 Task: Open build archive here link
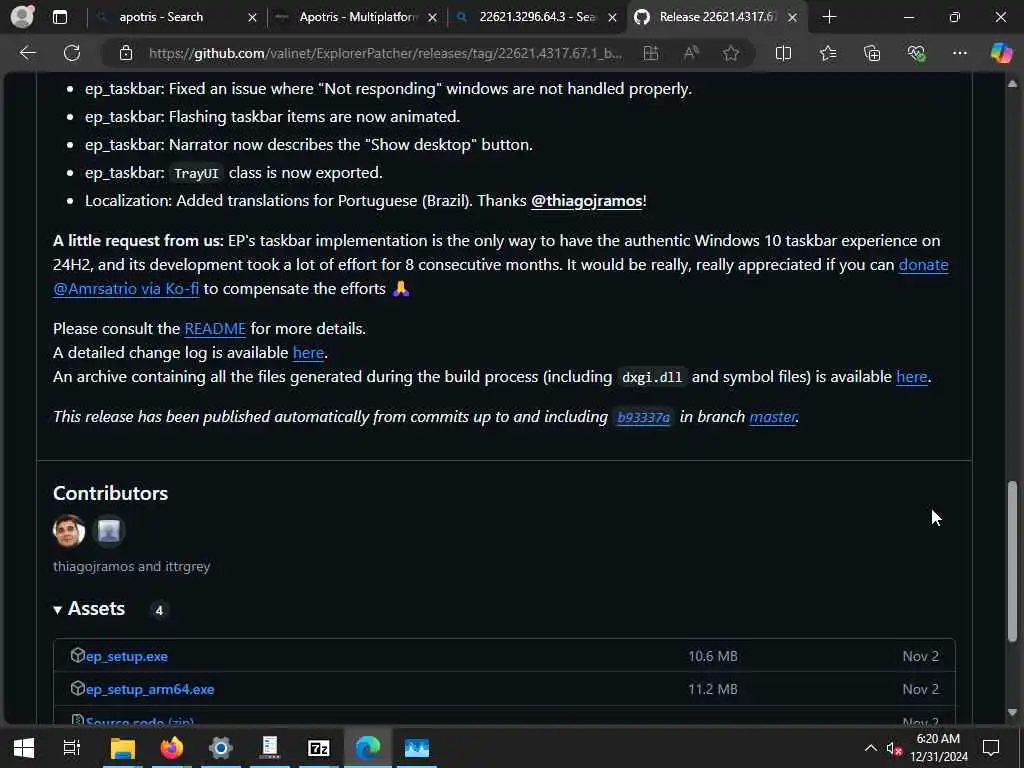pos(912,377)
